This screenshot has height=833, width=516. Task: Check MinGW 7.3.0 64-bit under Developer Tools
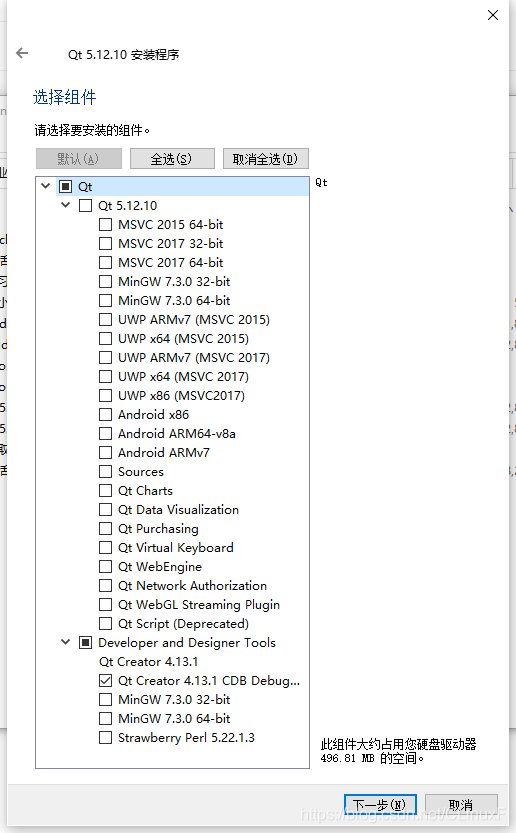point(106,719)
